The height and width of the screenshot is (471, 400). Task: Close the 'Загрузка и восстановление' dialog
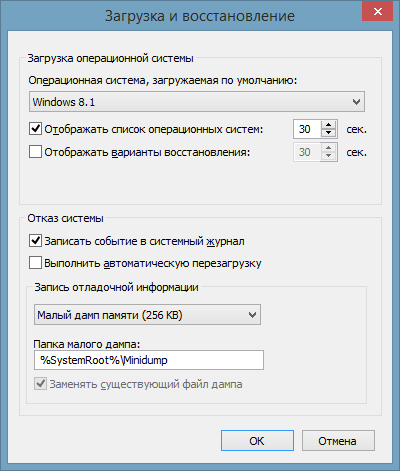click(x=377, y=12)
